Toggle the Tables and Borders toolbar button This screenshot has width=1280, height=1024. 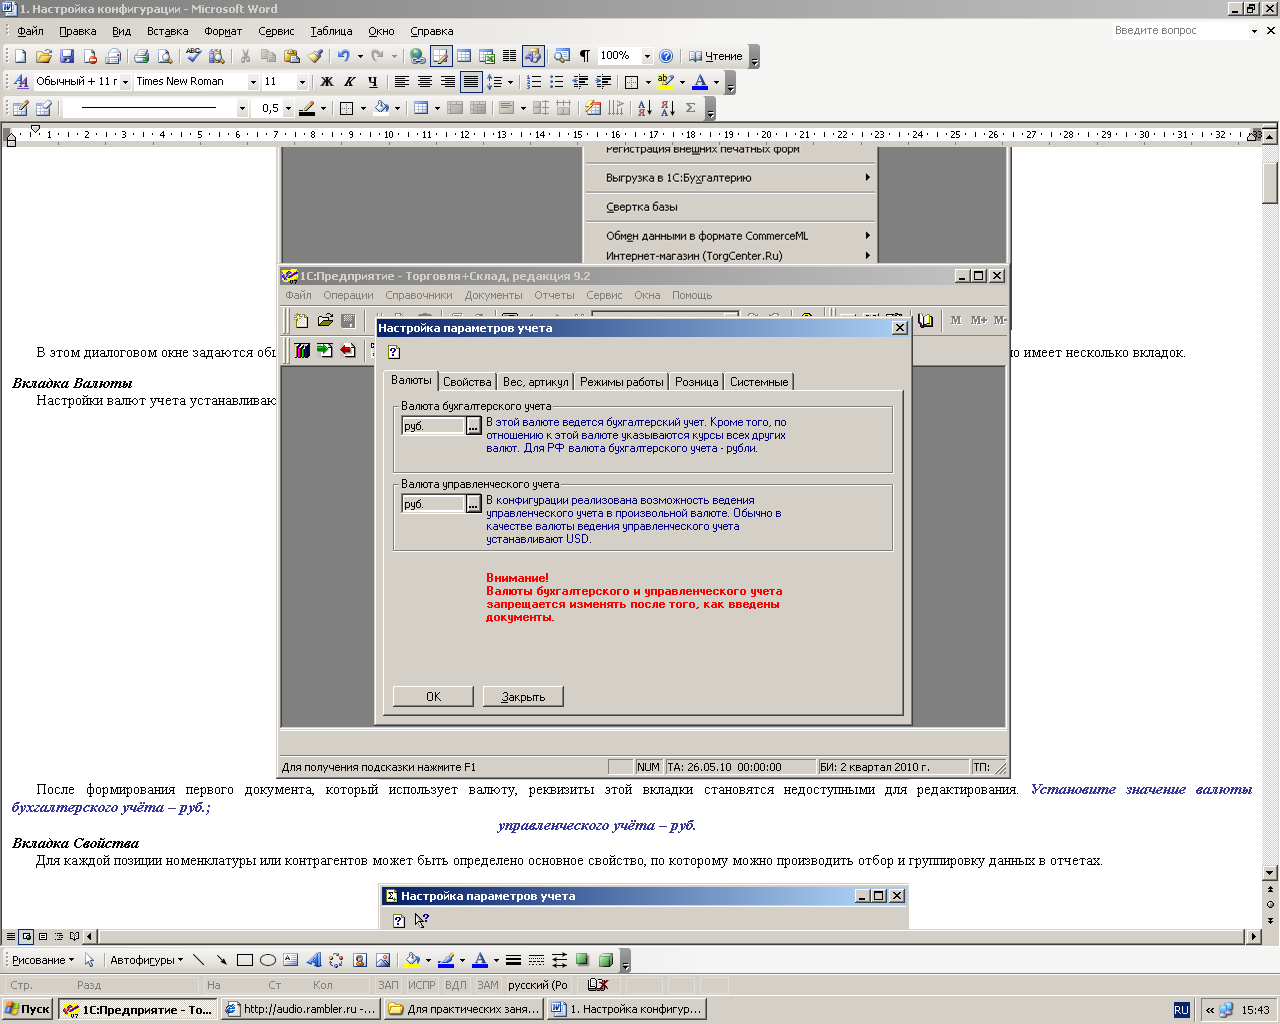(441, 56)
